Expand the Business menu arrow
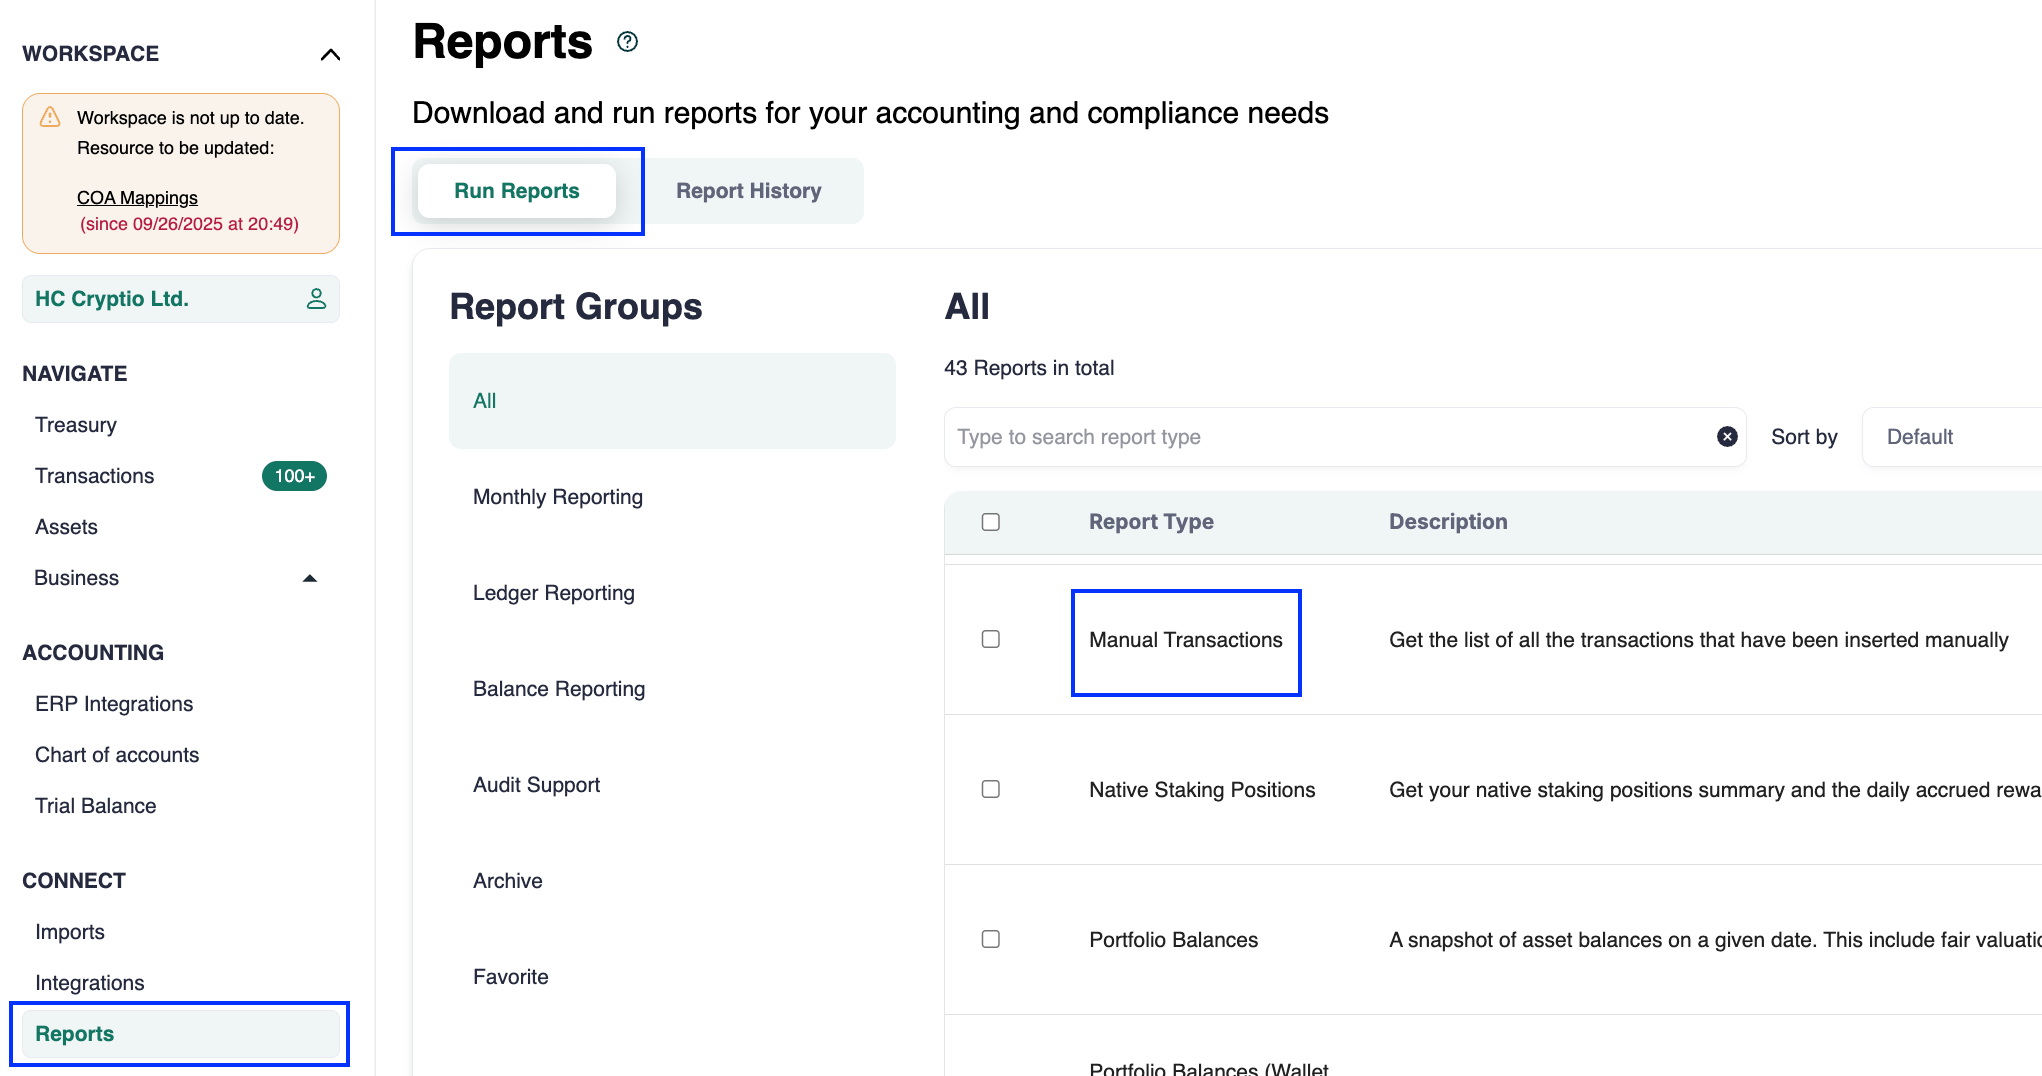Image resolution: width=2042 pixels, height=1076 pixels. point(310,578)
